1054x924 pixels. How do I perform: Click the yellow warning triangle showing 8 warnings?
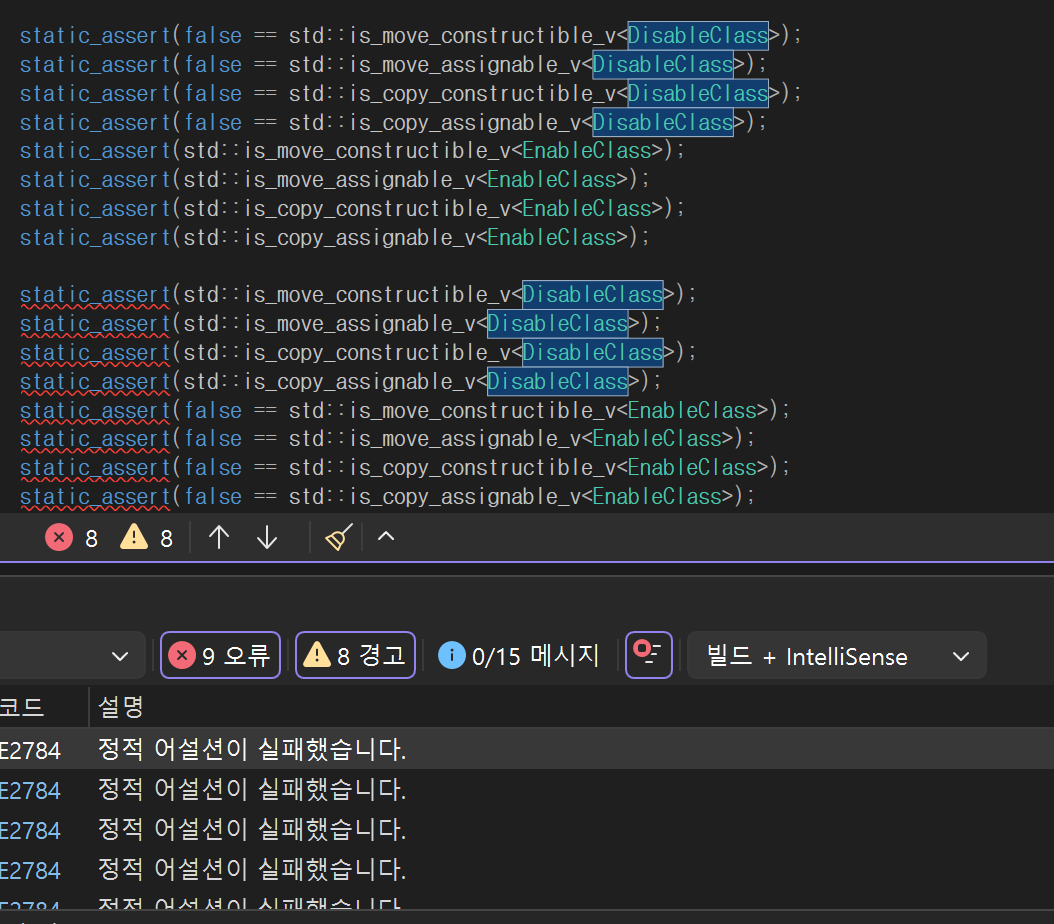(x=131, y=537)
